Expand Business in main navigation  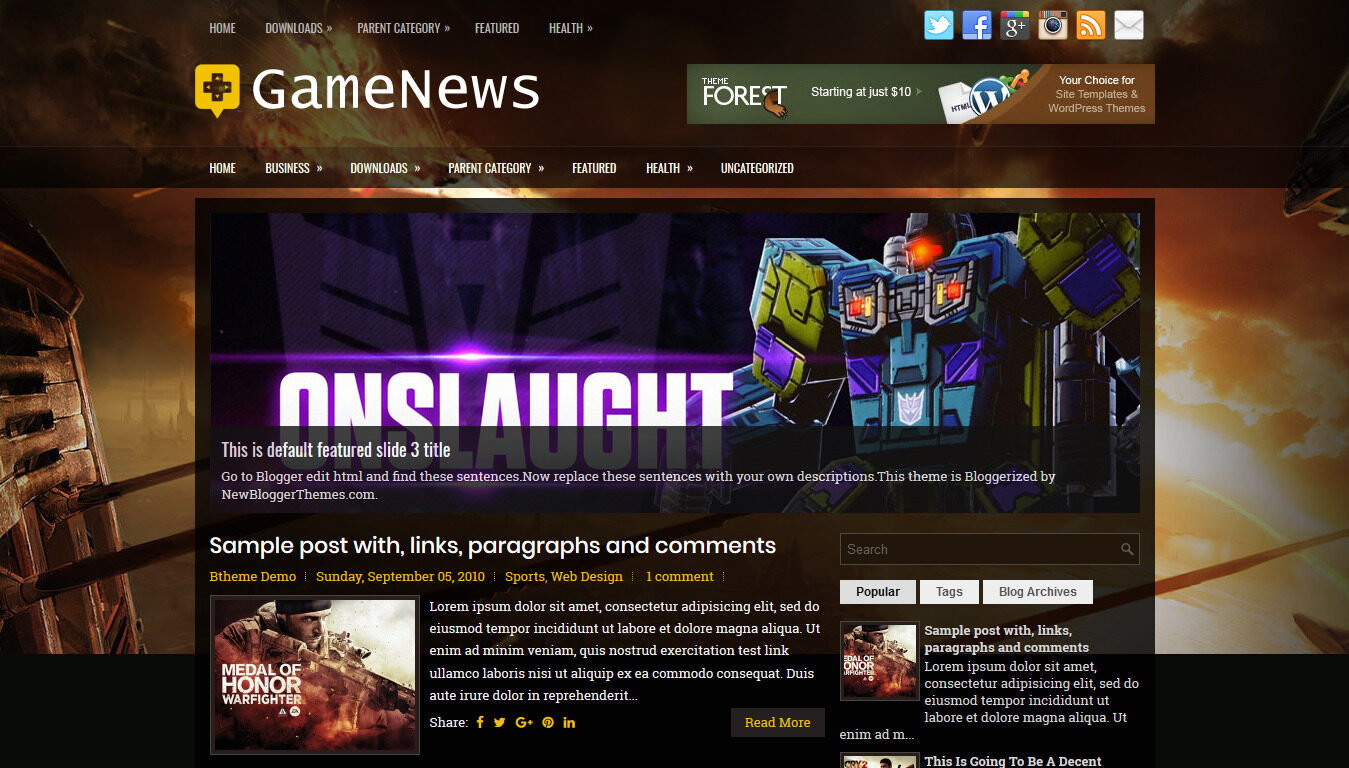(293, 168)
